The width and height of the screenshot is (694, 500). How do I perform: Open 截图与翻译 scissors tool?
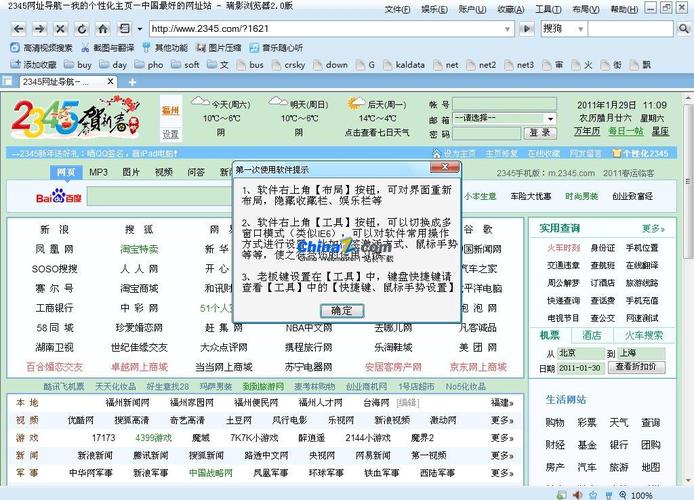tap(108, 48)
